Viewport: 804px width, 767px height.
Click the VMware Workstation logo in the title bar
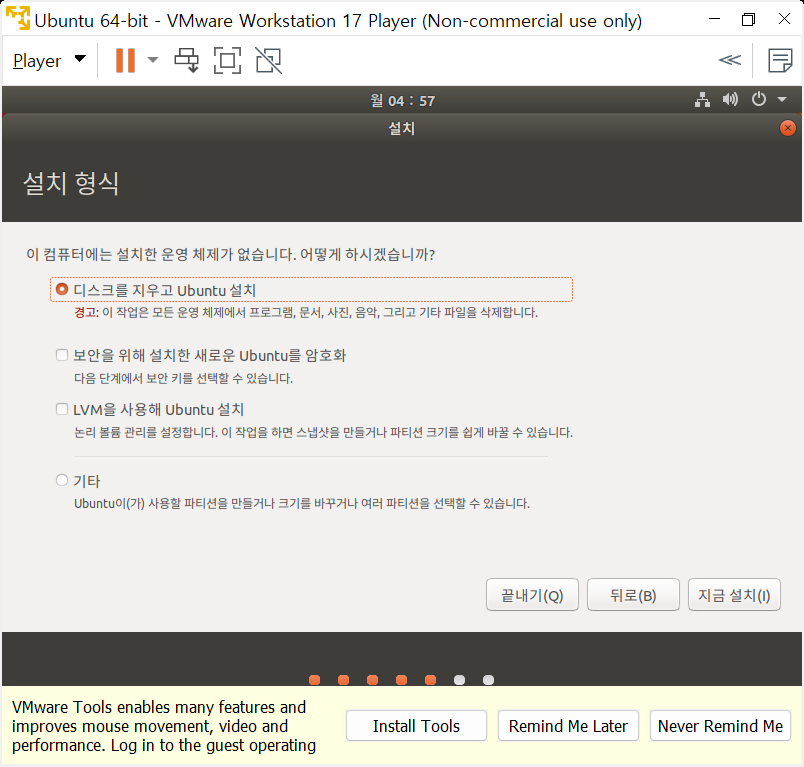pyautogui.click(x=18, y=19)
